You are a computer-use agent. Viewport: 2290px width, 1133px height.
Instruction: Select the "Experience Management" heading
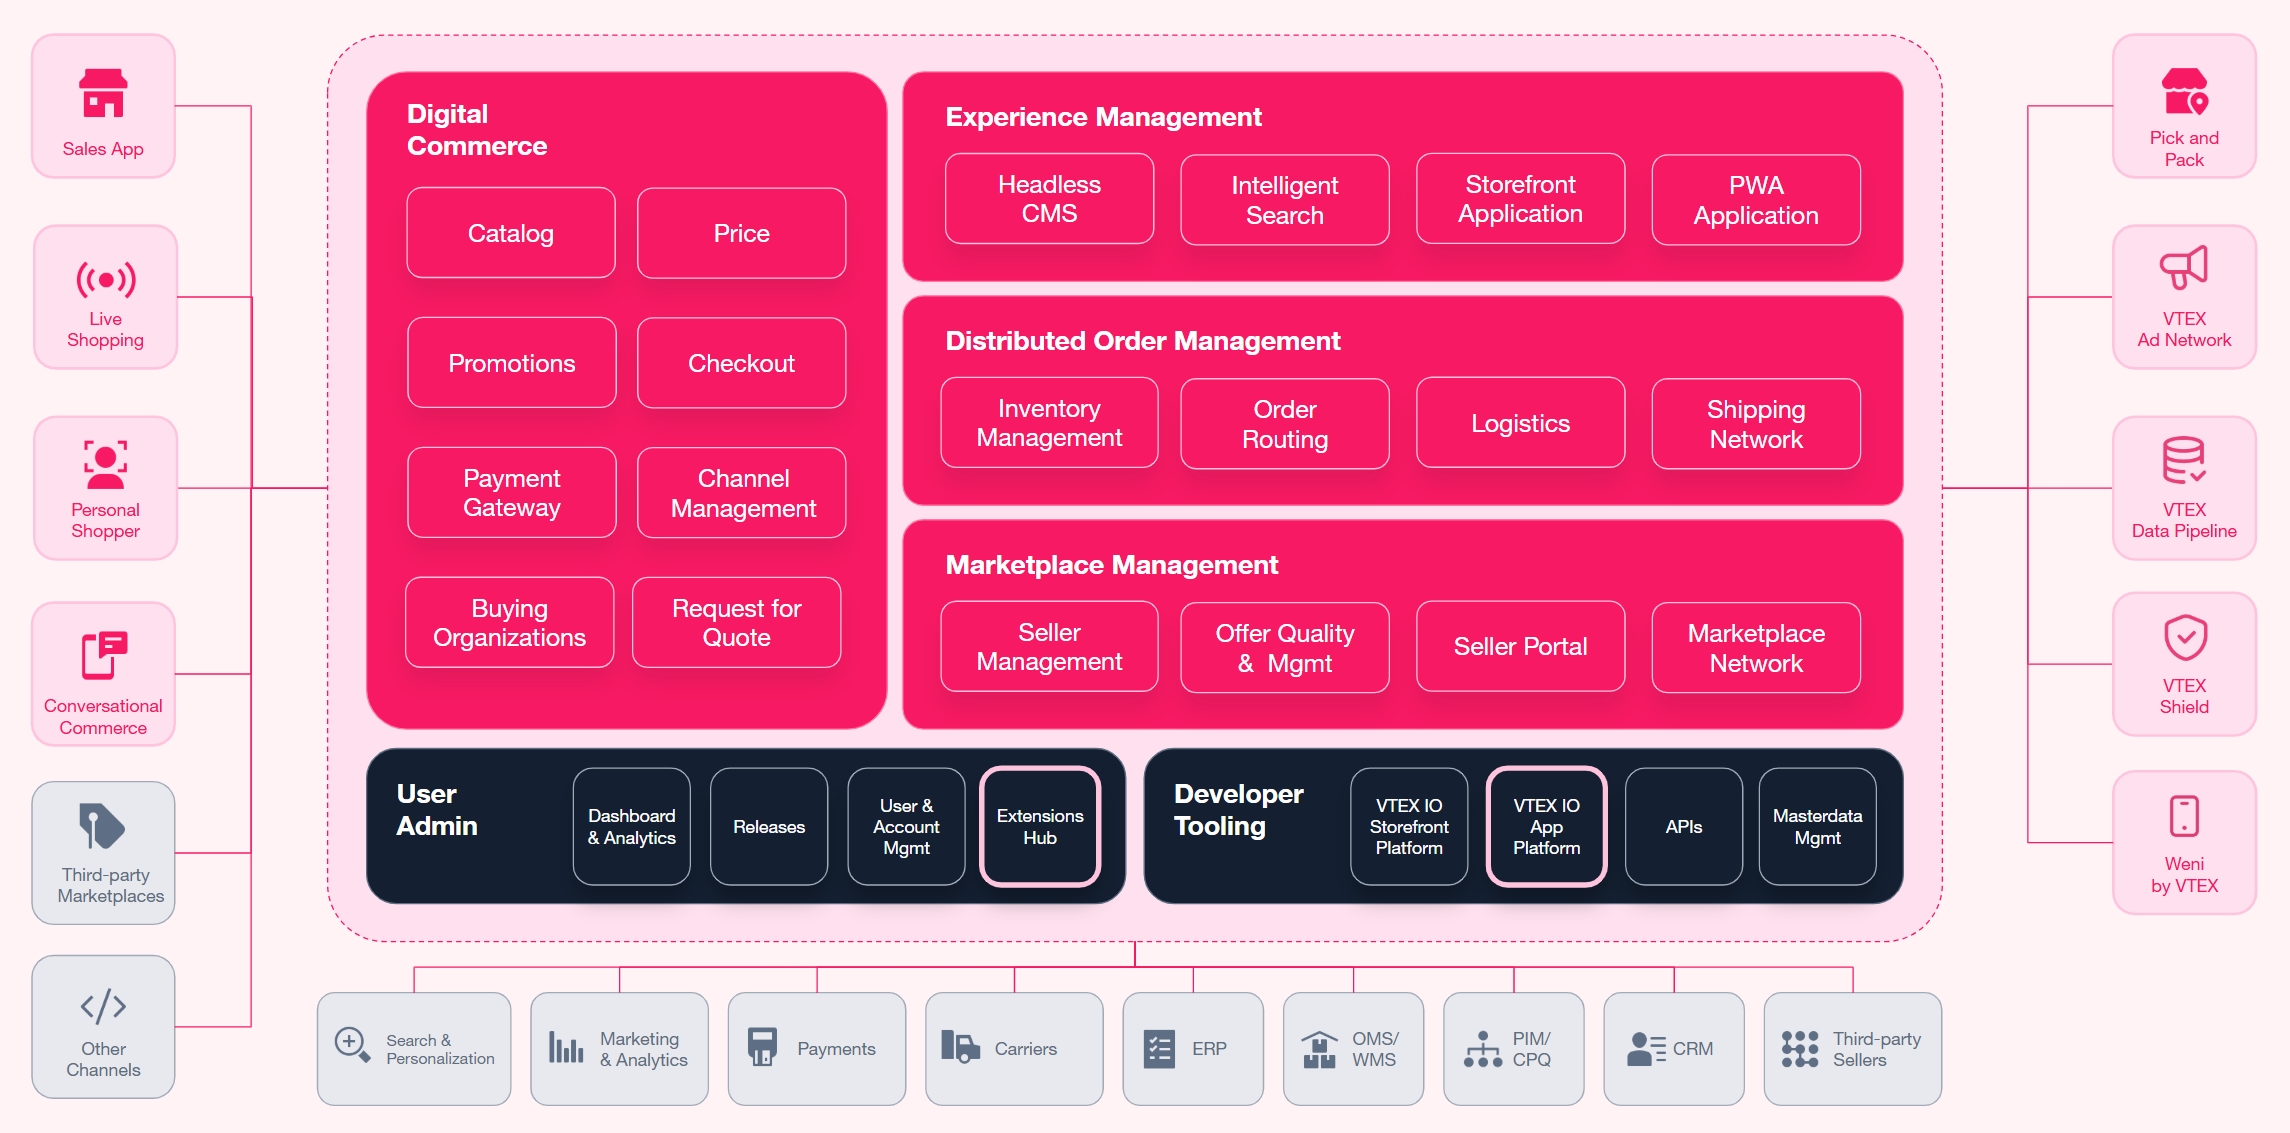click(x=1104, y=117)
